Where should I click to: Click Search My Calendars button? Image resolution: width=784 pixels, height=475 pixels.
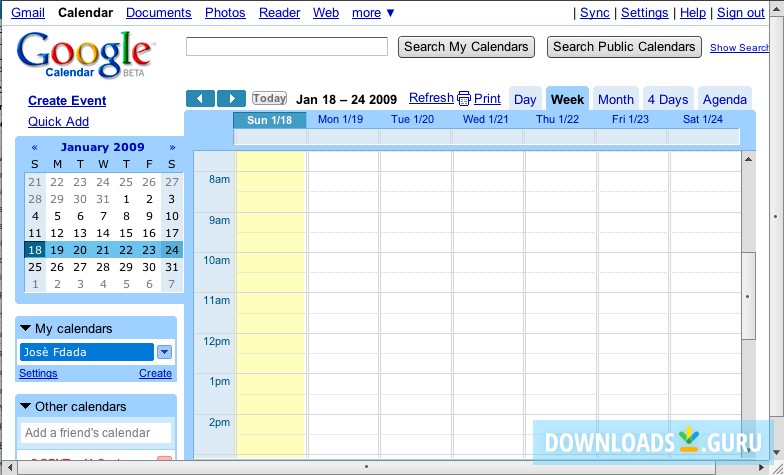coord(466,47)
